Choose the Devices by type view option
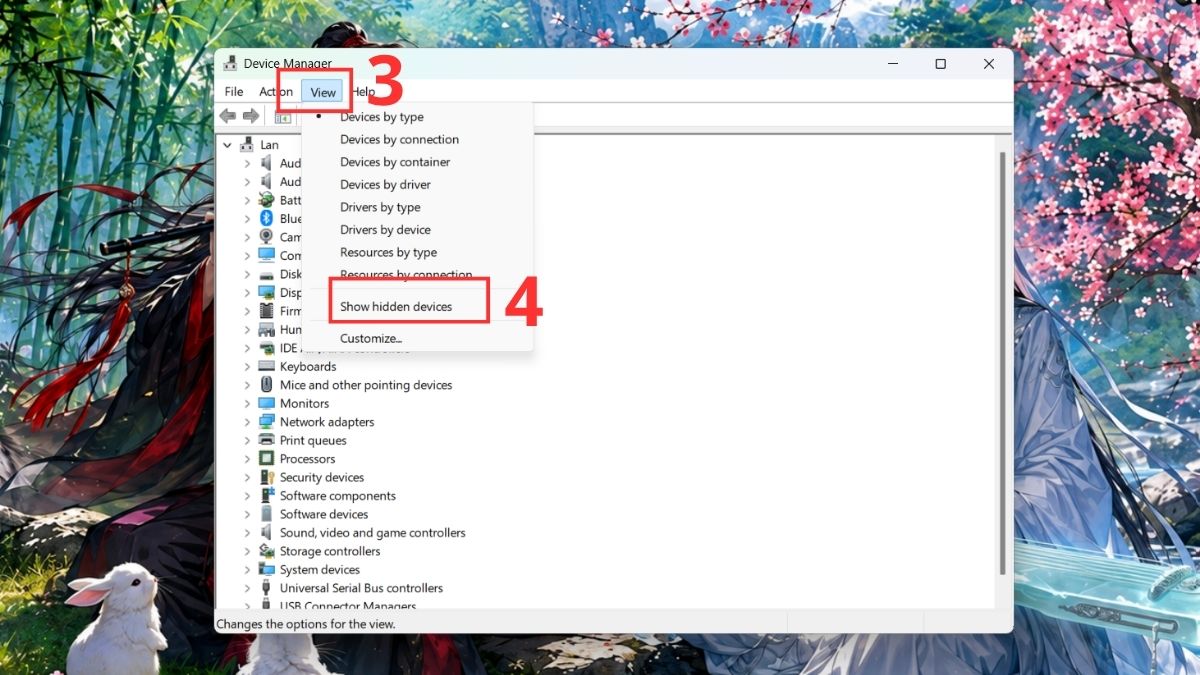Viewport: 1200px width, 675px height. [382, 117]
